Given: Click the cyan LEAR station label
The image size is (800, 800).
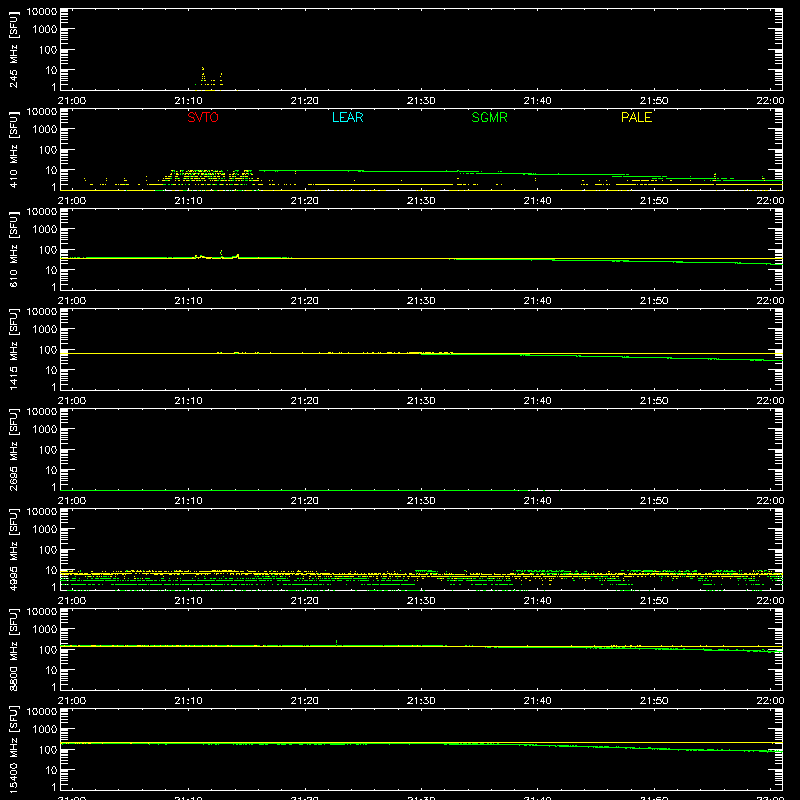Looking at the screenshot, I should (347, 117).
